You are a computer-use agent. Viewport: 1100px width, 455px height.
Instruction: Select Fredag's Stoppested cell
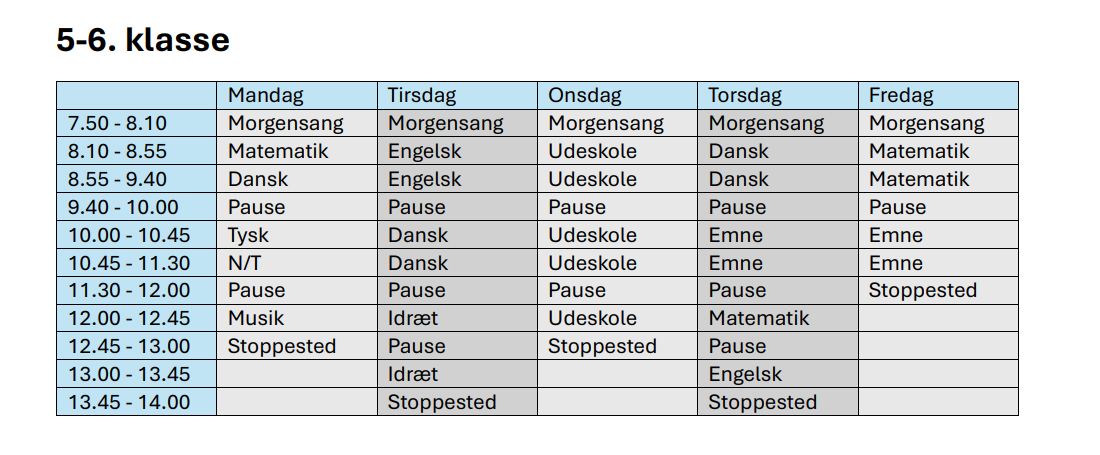click(x=937, y=291)
